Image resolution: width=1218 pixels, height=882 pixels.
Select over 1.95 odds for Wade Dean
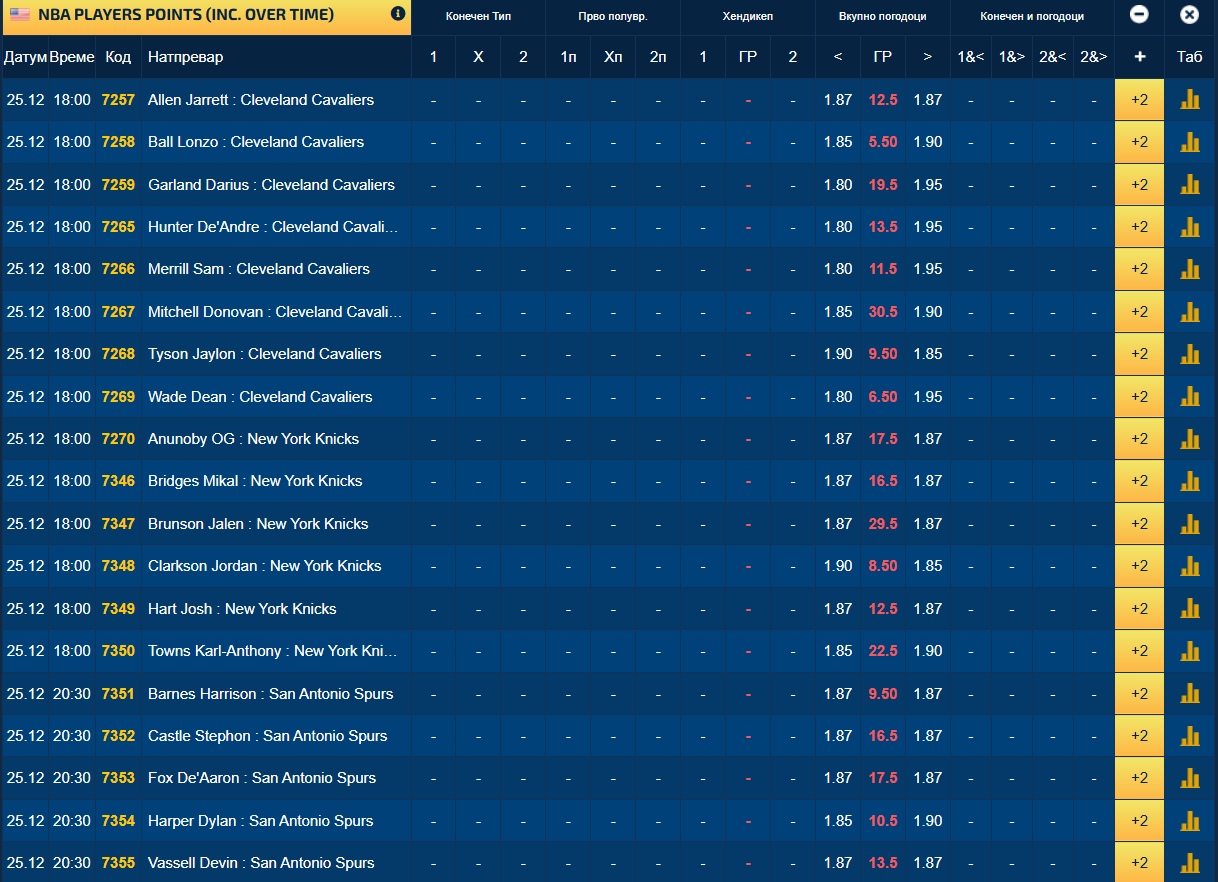coord(928,397)
